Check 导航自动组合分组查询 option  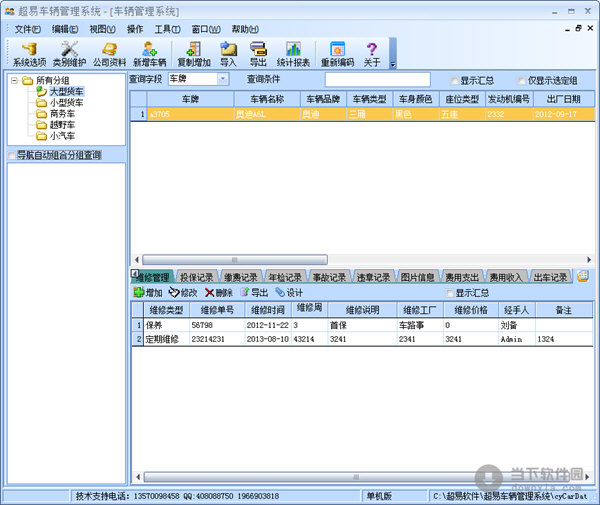click(x=12, y=155)
